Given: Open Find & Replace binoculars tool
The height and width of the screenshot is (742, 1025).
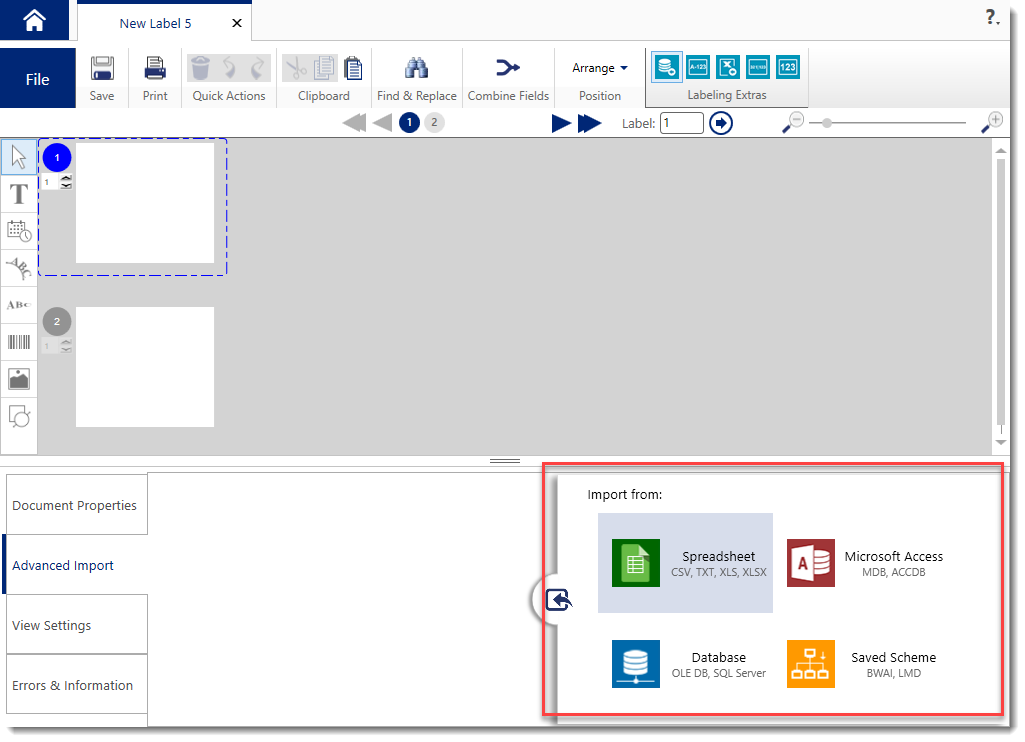Looking at the screenshot, I should [x=416, y=68].
